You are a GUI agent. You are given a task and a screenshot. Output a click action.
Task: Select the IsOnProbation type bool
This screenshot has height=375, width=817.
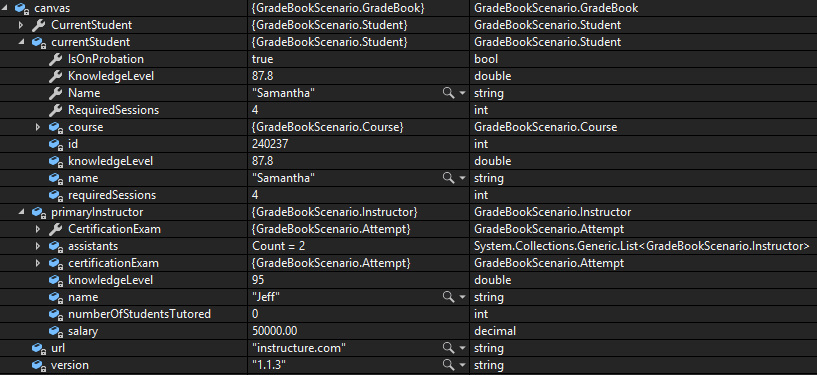pos(486,59)
